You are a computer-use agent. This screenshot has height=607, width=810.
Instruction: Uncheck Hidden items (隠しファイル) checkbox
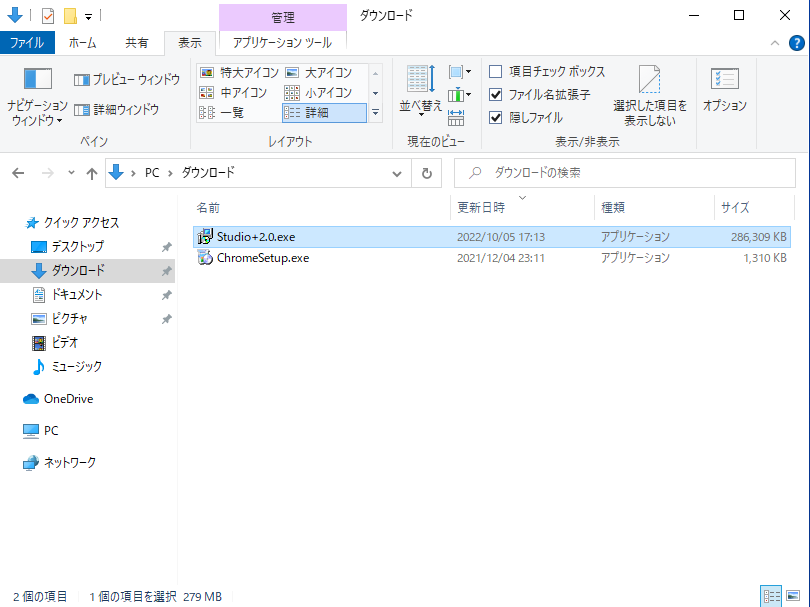[x=496, y=117]
